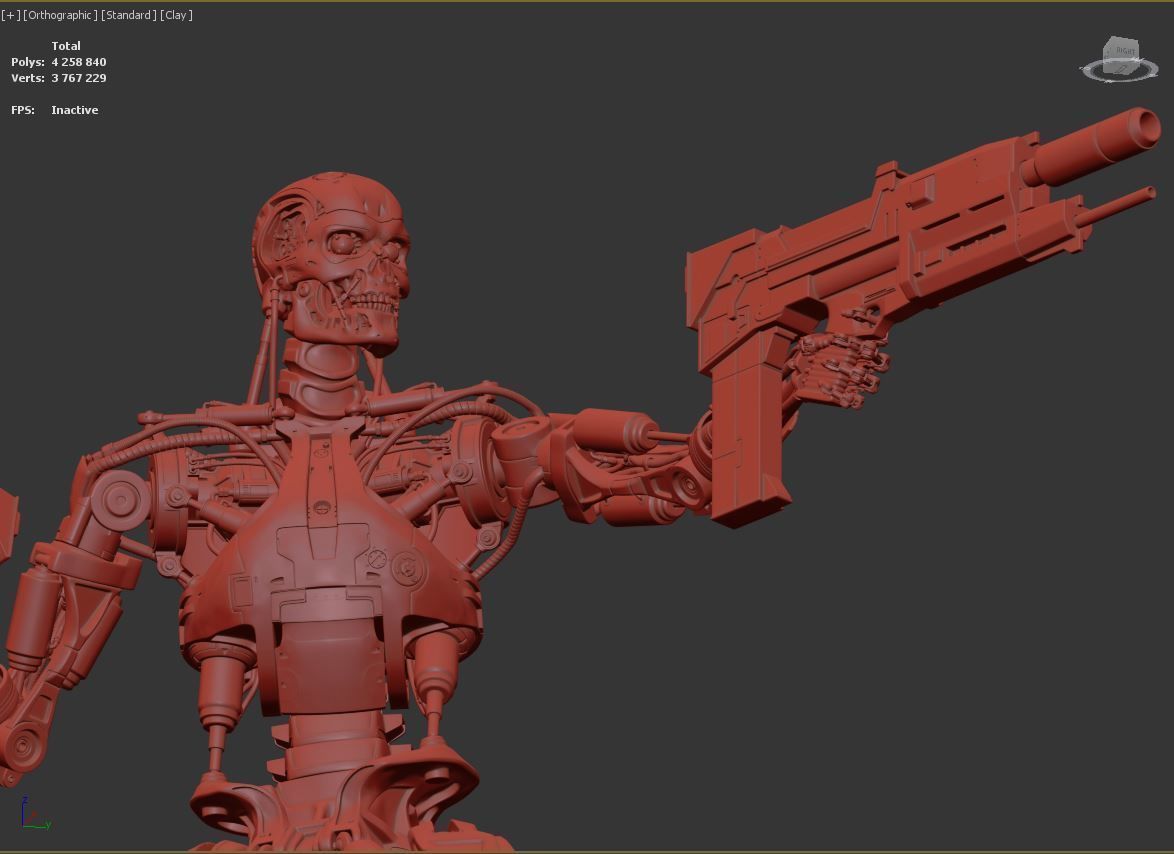Open the [+] viewport general menu
Viewport: 1174px width, 854px height.
[x=10, y=15]
